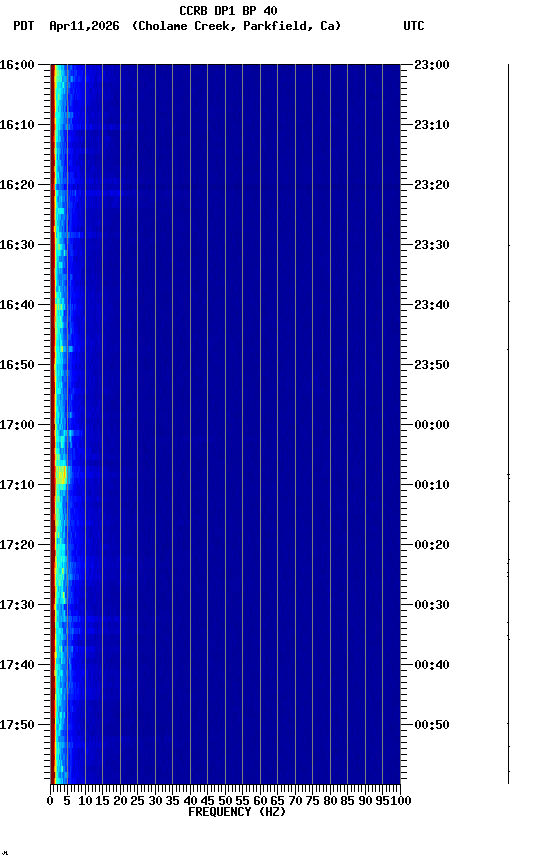Click the 17:20 PDT time label
Screen dimensions: 552x864
tap(17, 545)
